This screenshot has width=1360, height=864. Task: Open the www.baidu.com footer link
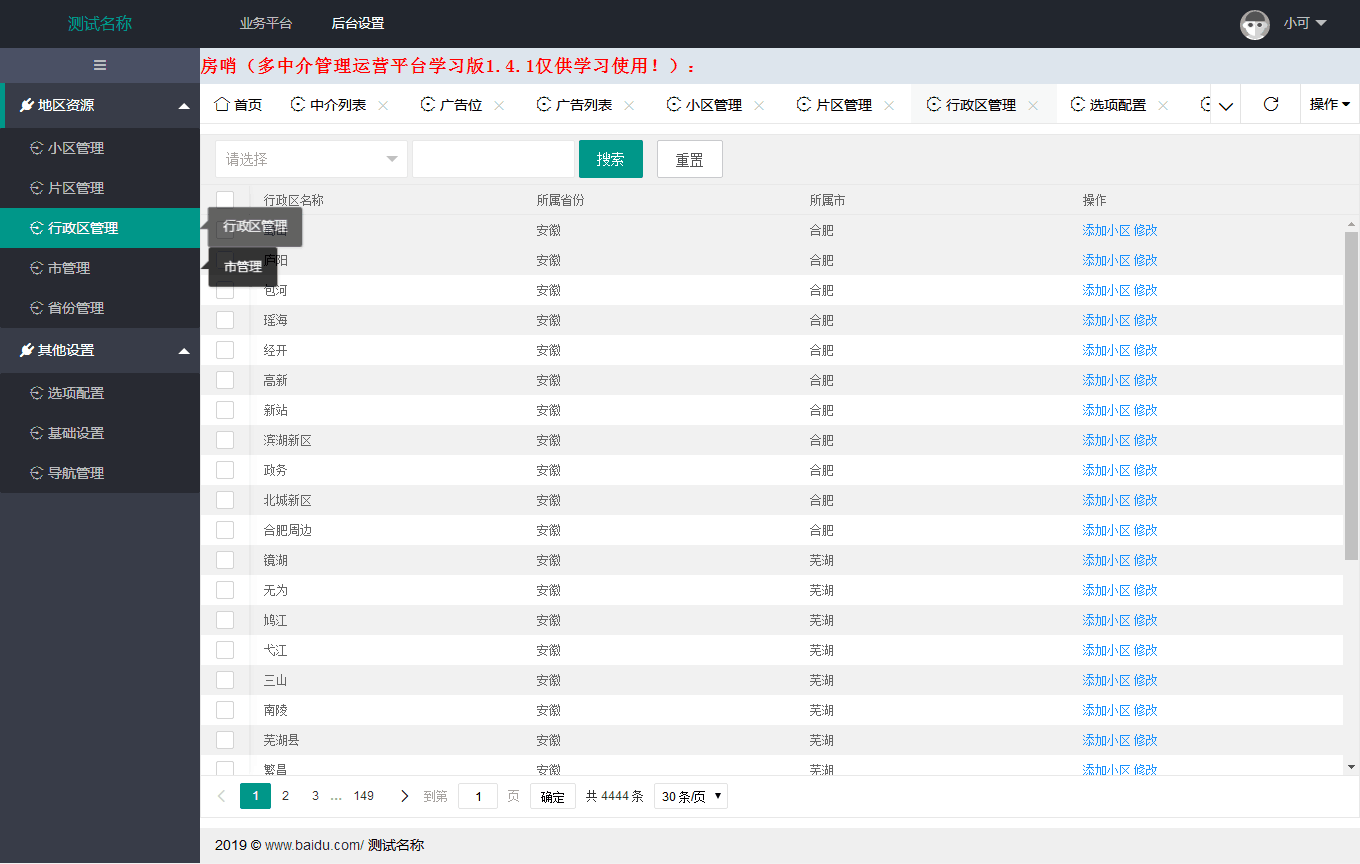(x=314, y=846)
